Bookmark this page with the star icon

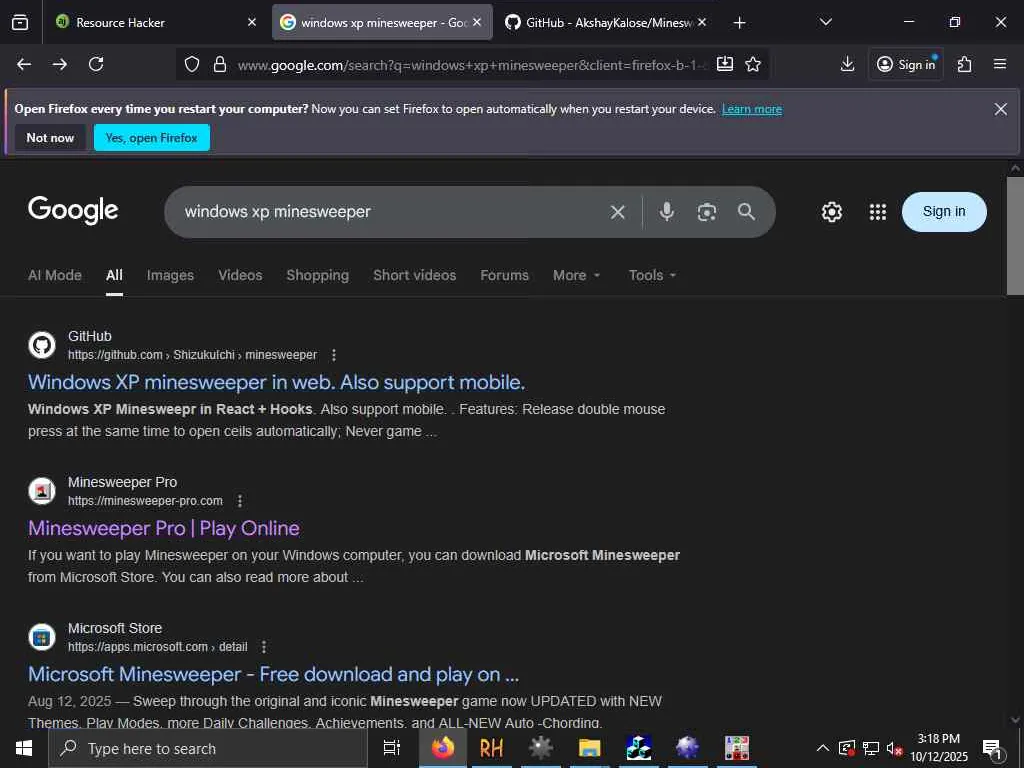753,64
